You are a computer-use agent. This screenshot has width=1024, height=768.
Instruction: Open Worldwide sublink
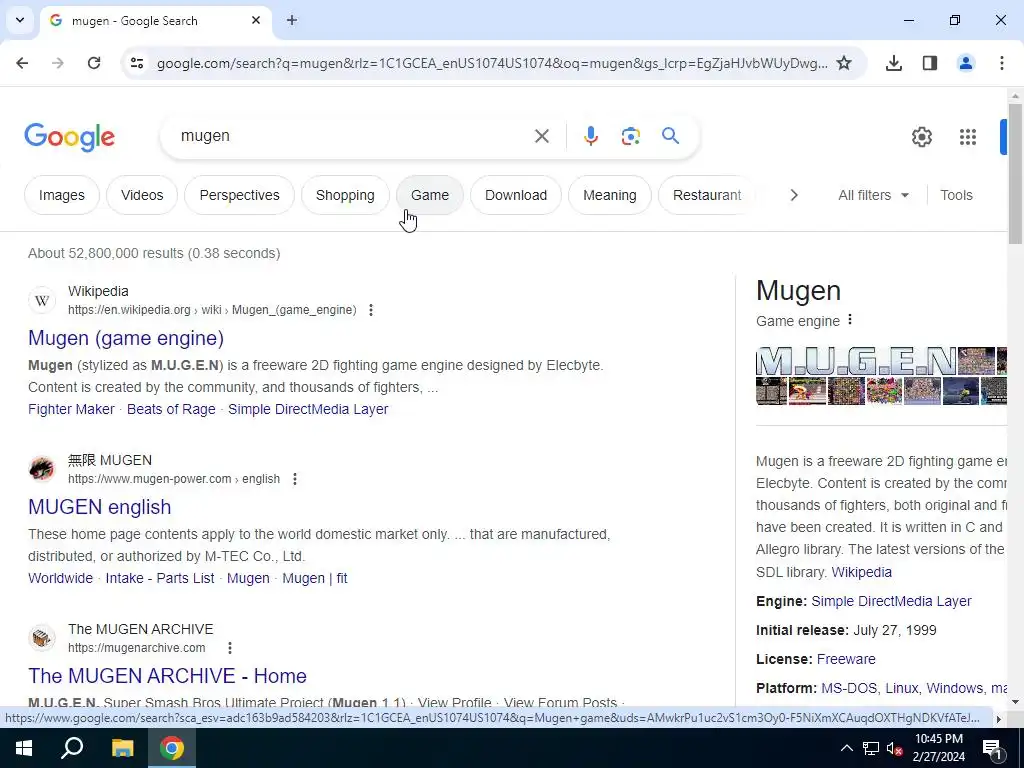pyautogui.click(x=61, y=578)
